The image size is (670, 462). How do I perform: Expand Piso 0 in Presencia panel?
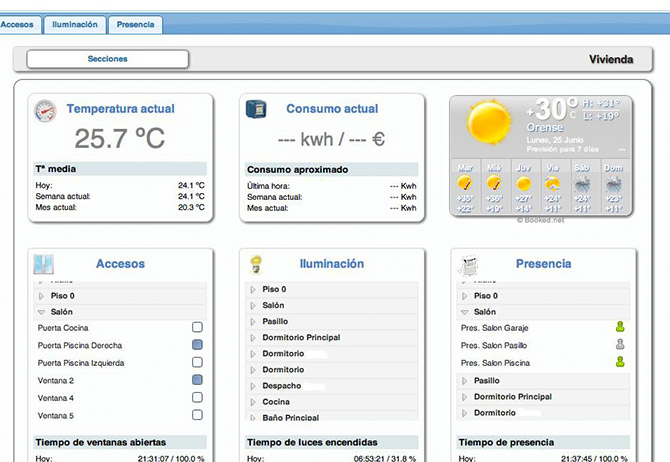click(x=464, y=296)
